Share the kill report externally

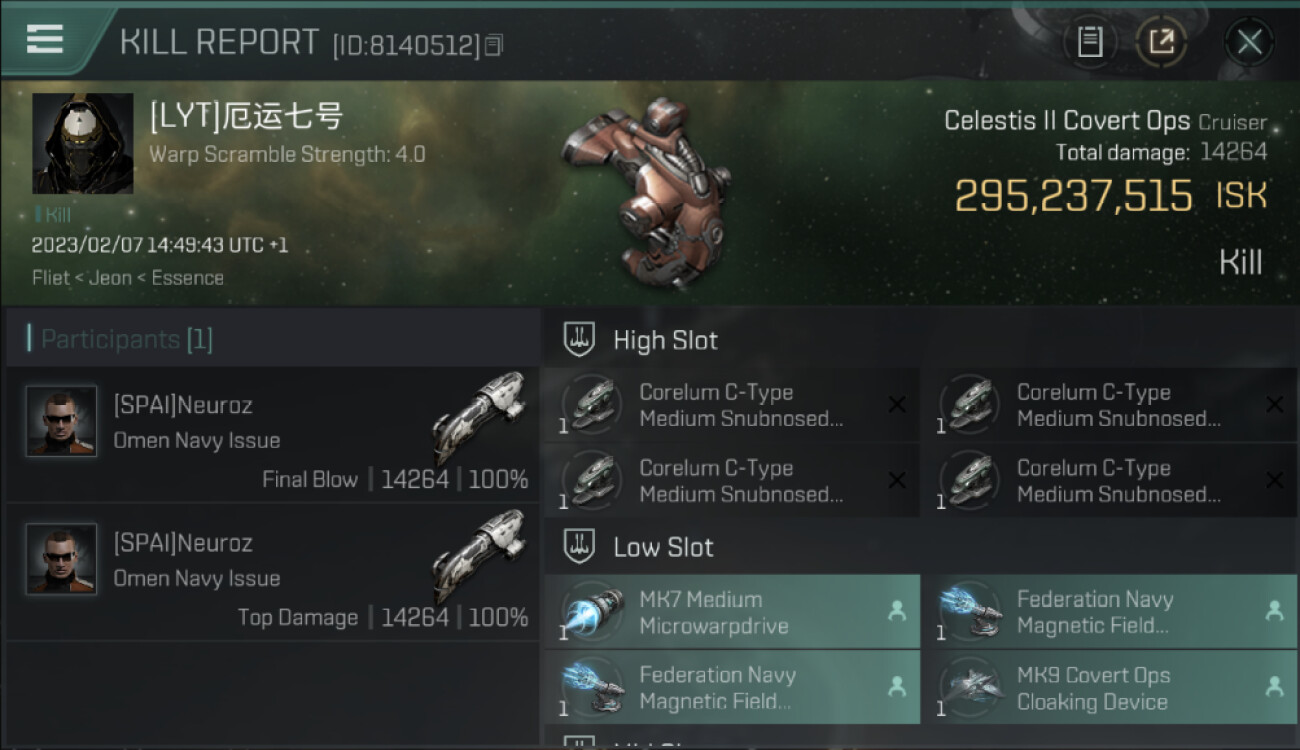click(x=1161, y=42)
